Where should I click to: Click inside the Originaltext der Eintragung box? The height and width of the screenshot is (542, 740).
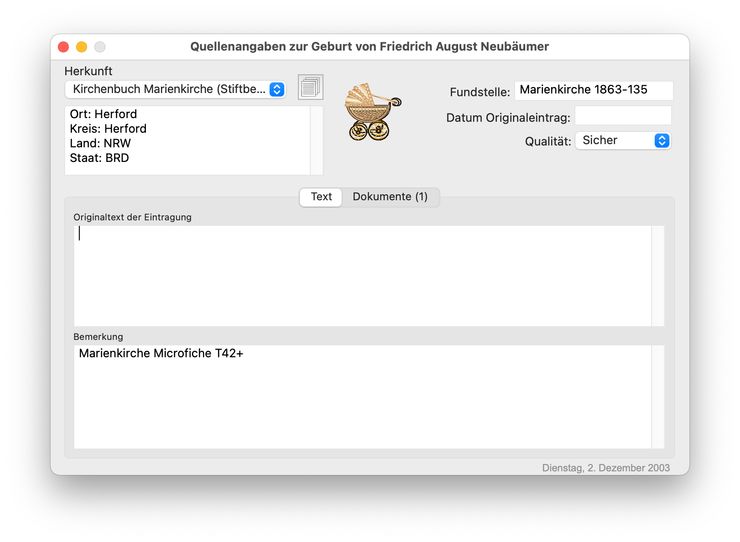point(362,275)
